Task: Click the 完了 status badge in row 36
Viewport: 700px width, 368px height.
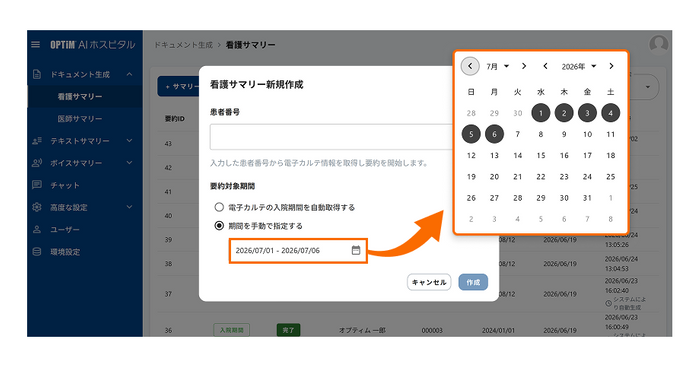Action: 288,330
